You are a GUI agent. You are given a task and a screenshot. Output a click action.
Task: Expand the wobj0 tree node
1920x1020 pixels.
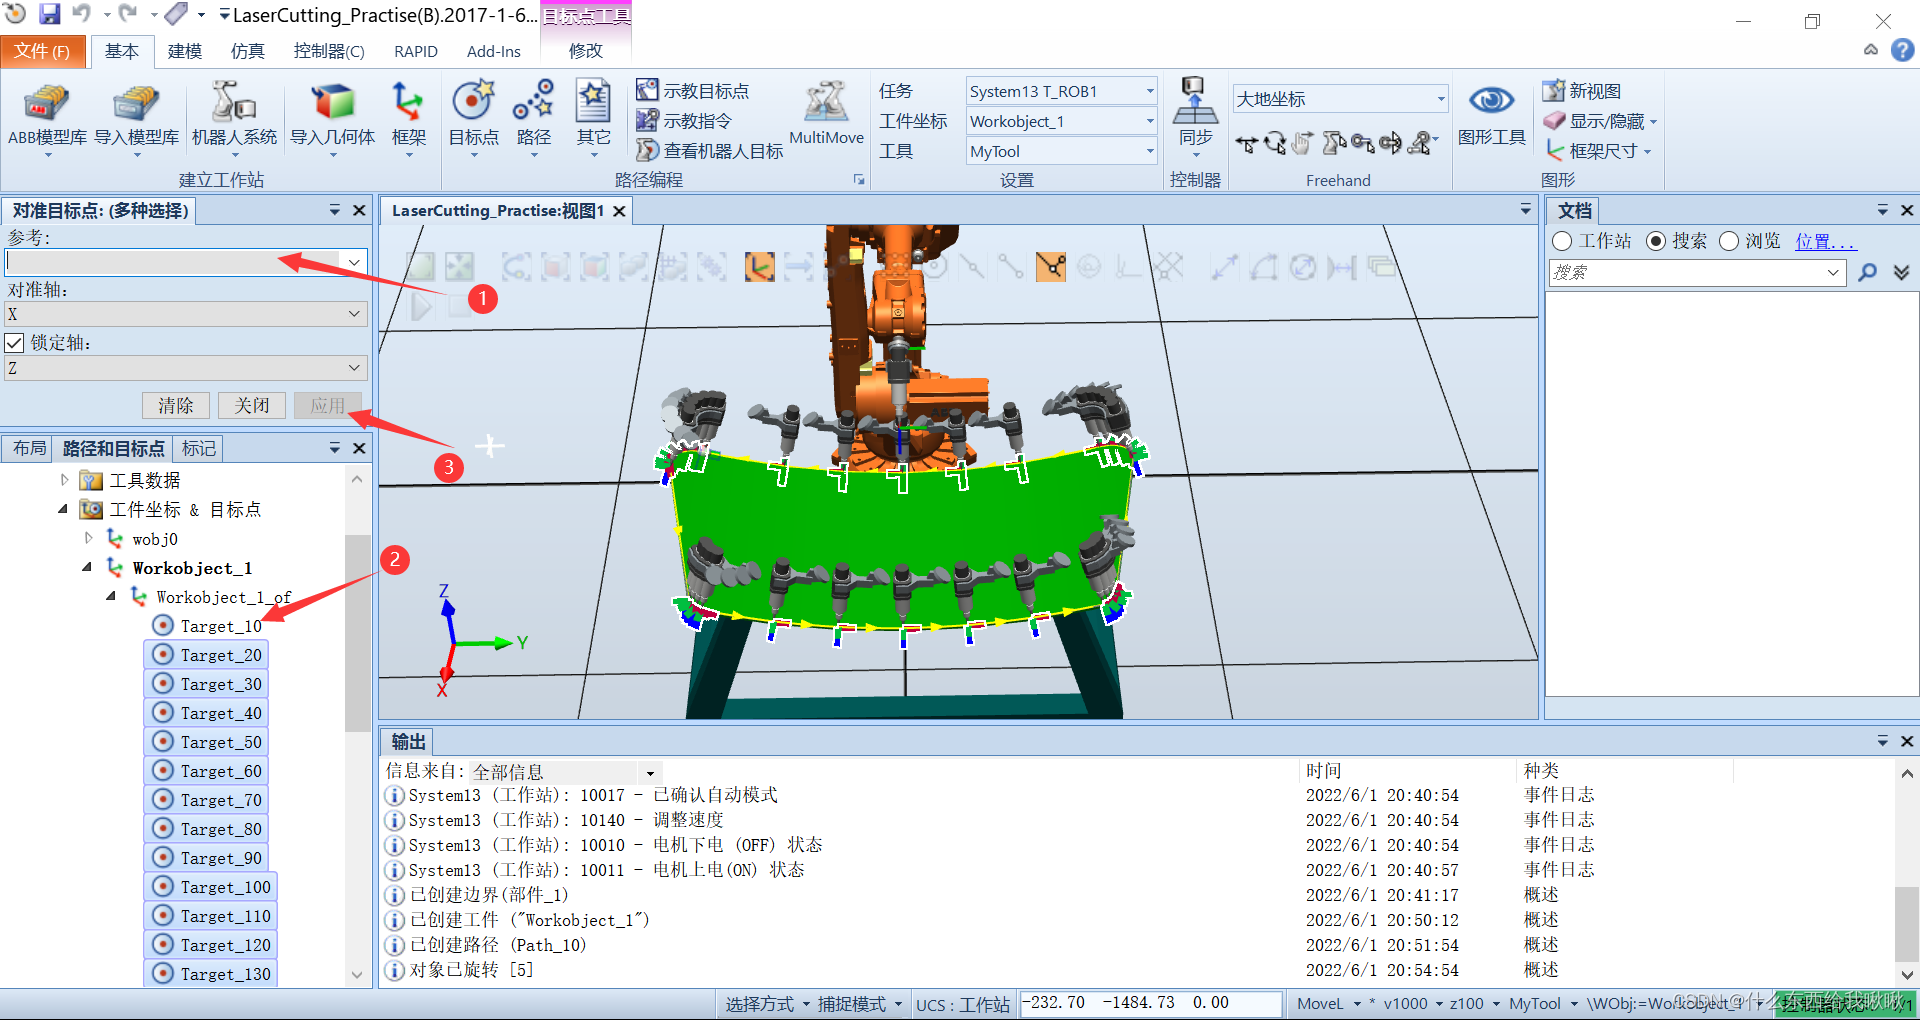click(89, 538)
